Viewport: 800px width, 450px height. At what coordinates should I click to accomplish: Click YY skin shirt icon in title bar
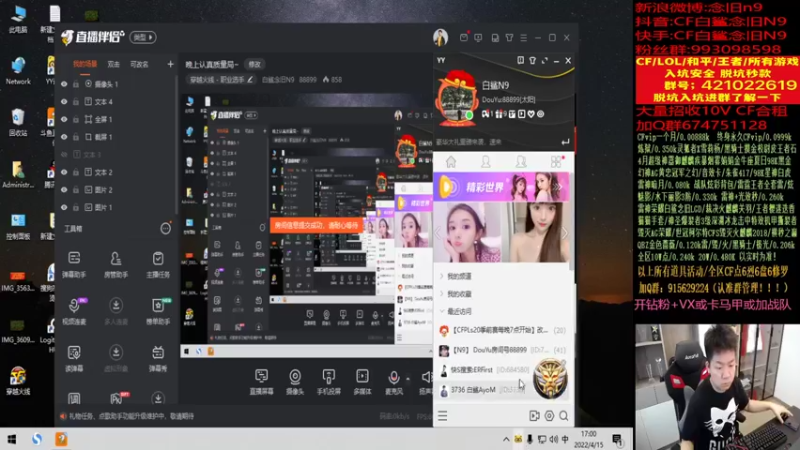533,60
